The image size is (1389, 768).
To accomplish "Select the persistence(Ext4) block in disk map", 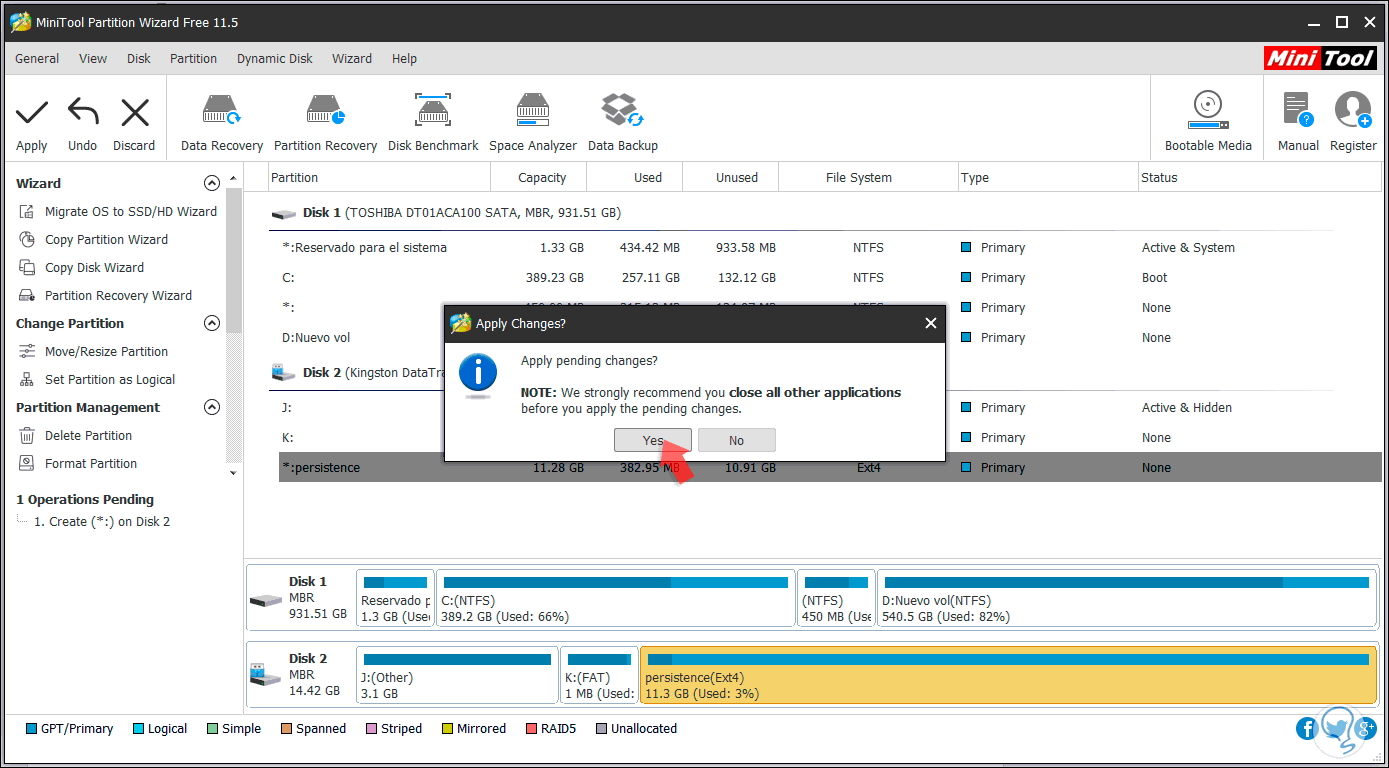I will [1008, 675].
